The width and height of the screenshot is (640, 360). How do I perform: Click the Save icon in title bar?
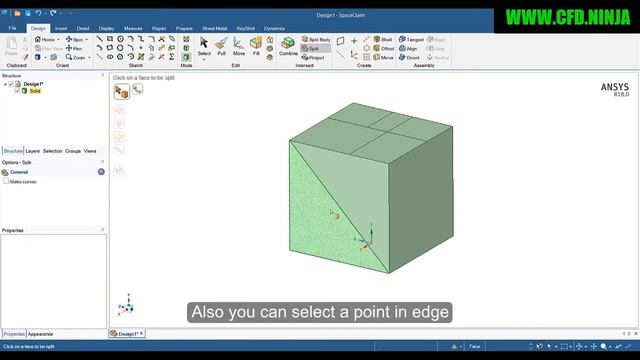tap(28, 13)
